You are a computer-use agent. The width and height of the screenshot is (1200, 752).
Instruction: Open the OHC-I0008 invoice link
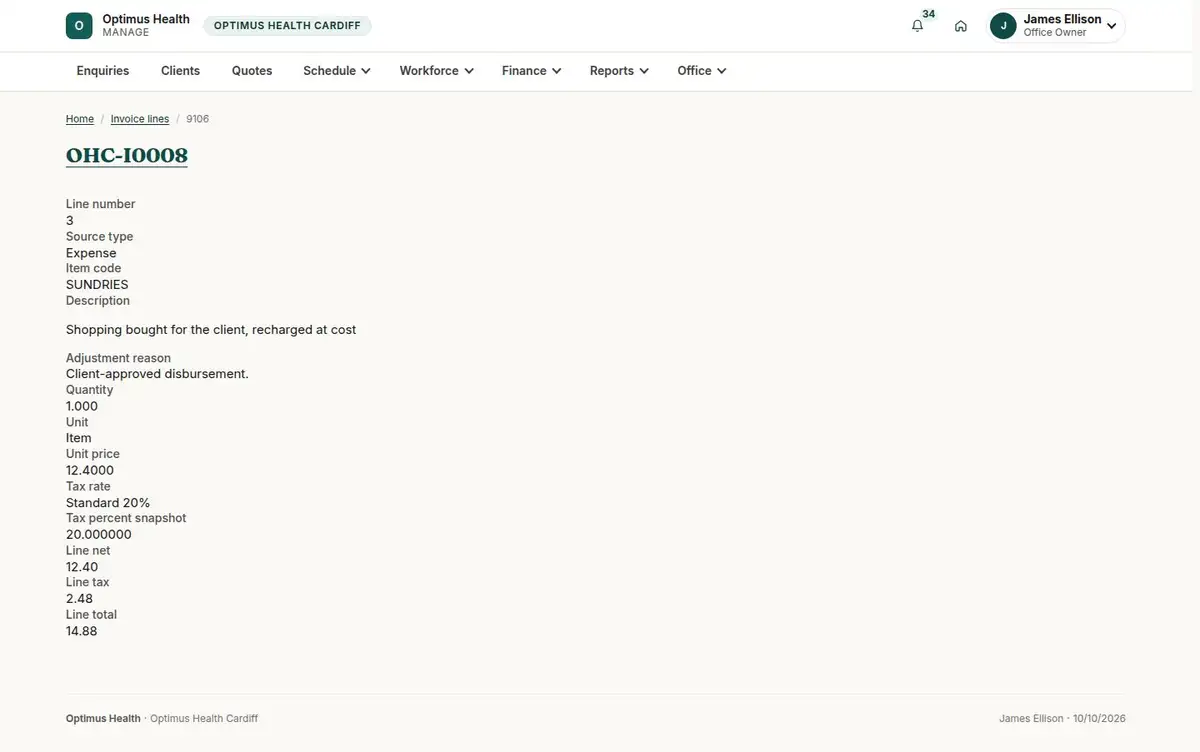point(127,155)
